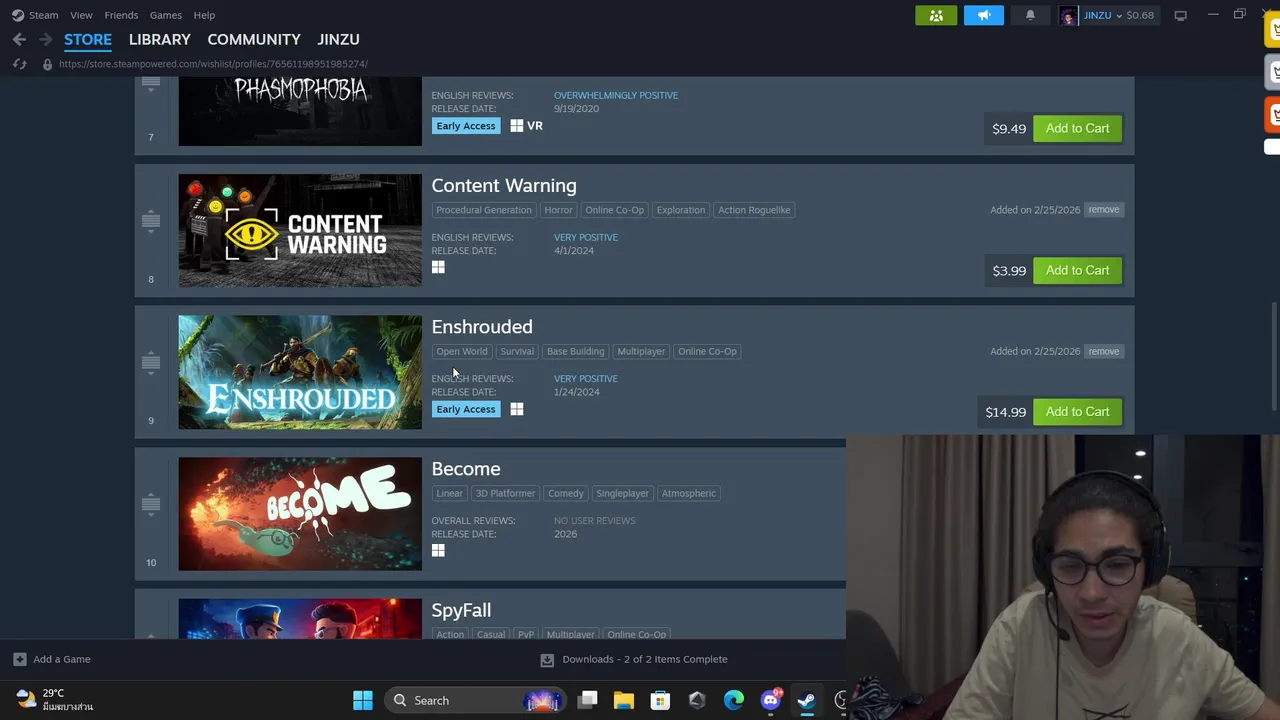Click the Windows platform icon for Phasmophobia
1280x720 pixels.
point(517,126)
